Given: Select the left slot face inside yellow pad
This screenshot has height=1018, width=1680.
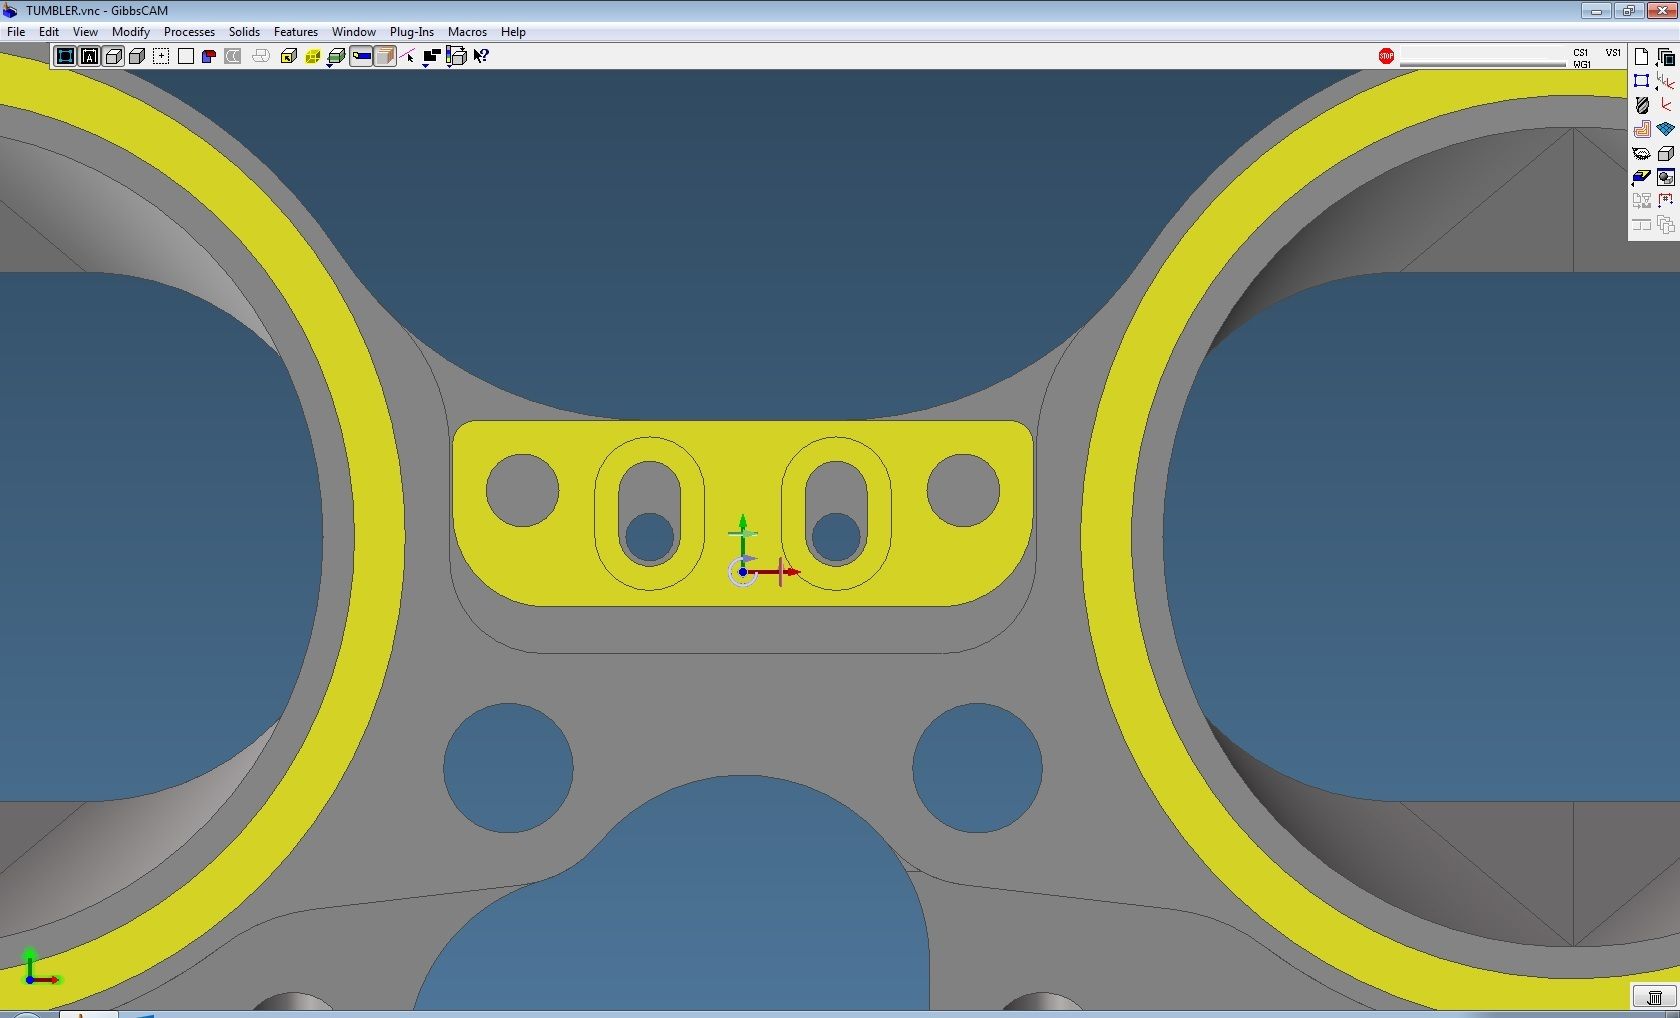Looking at the screenshot, I should point(649,485).
